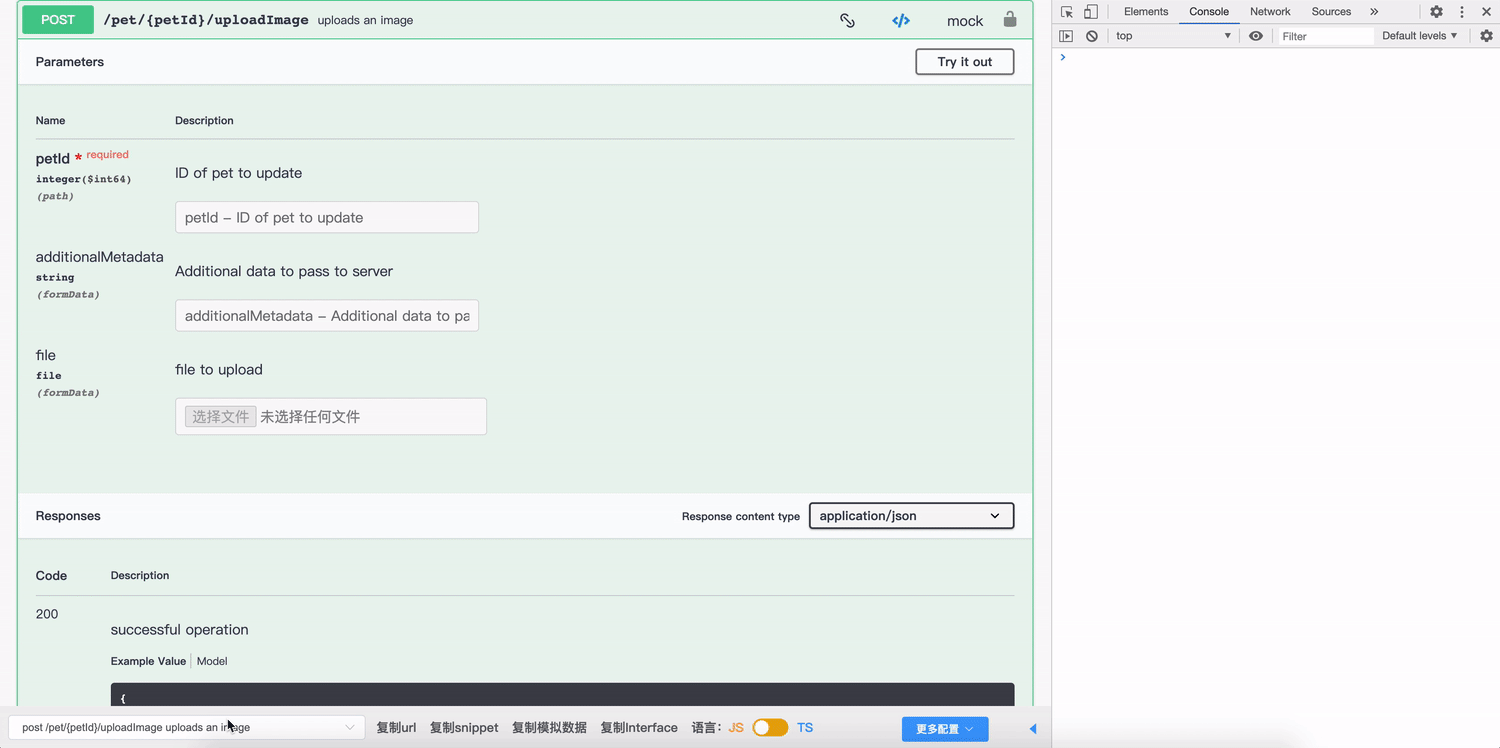The height and width of the screenshot is (748, 1500).
Task: Click the blue code brackets icon
Action: pos(901,20)
